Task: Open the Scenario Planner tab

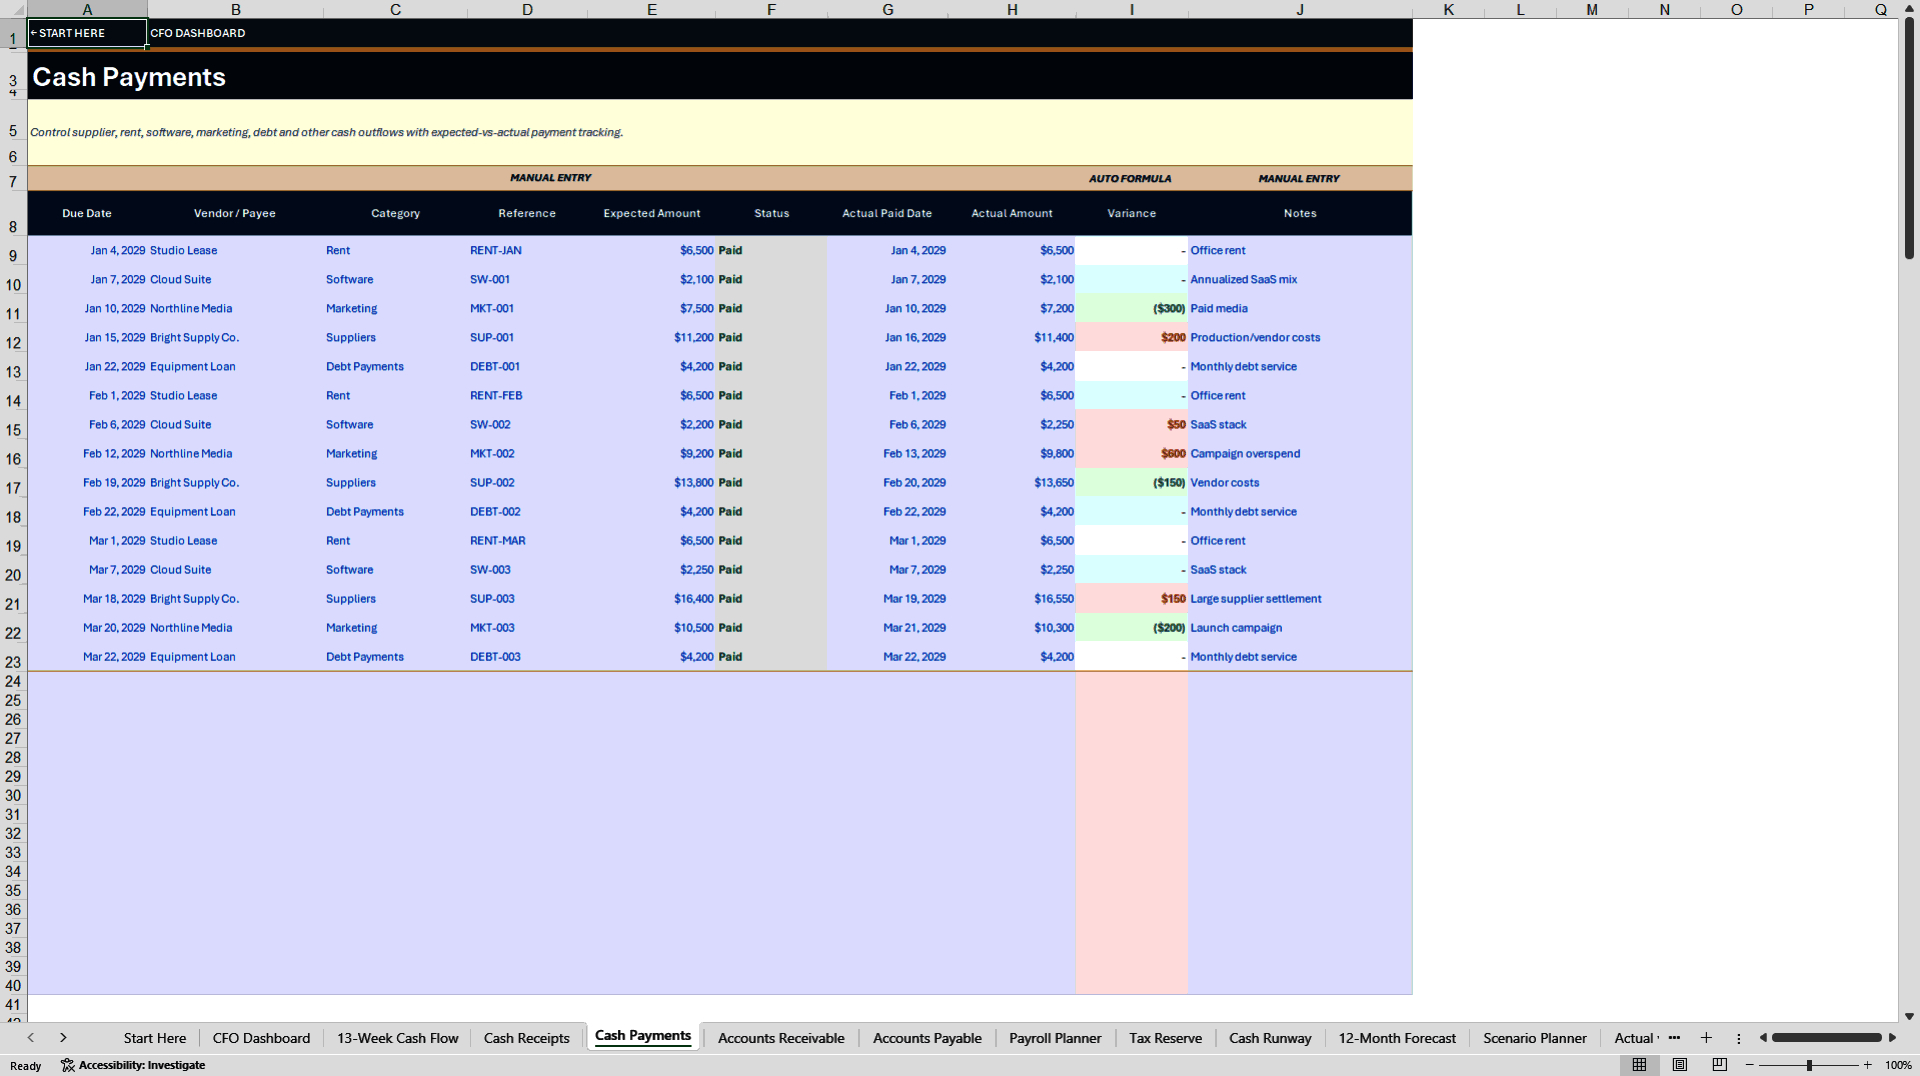Action: (x=1534, y=1038)
